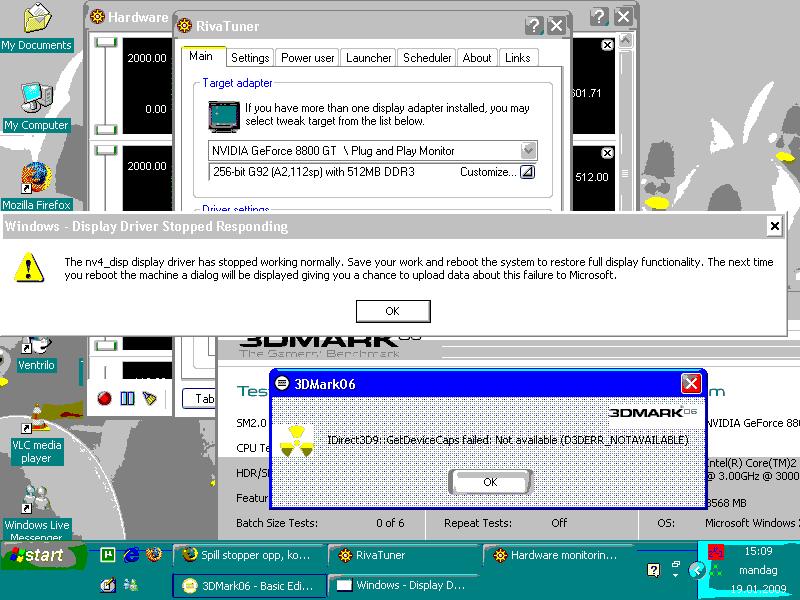The height and width of the screenshot is (600, 800).
Task: Click the monitor icon in Target adapter
Action: click(x=223, y=116)
